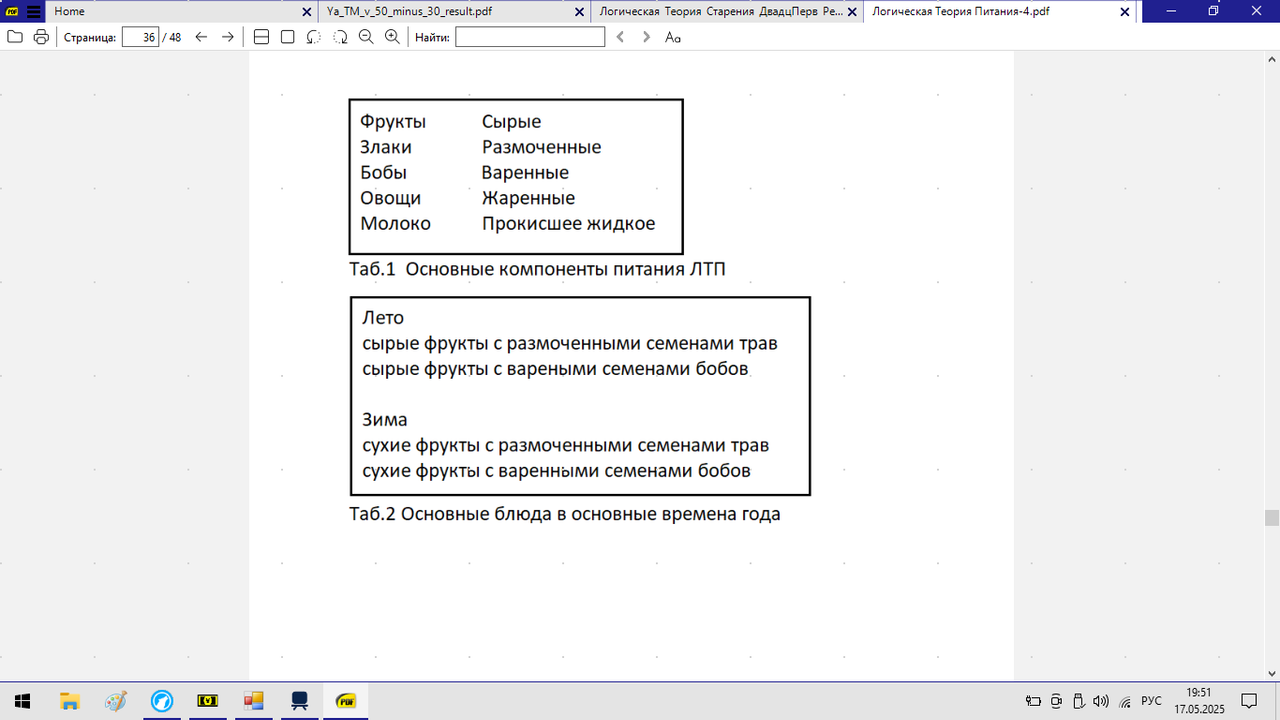Close the Логическая Теория Питания-4.pdf tab
Screen dimensions: 1280x720
pos(1126,12)
